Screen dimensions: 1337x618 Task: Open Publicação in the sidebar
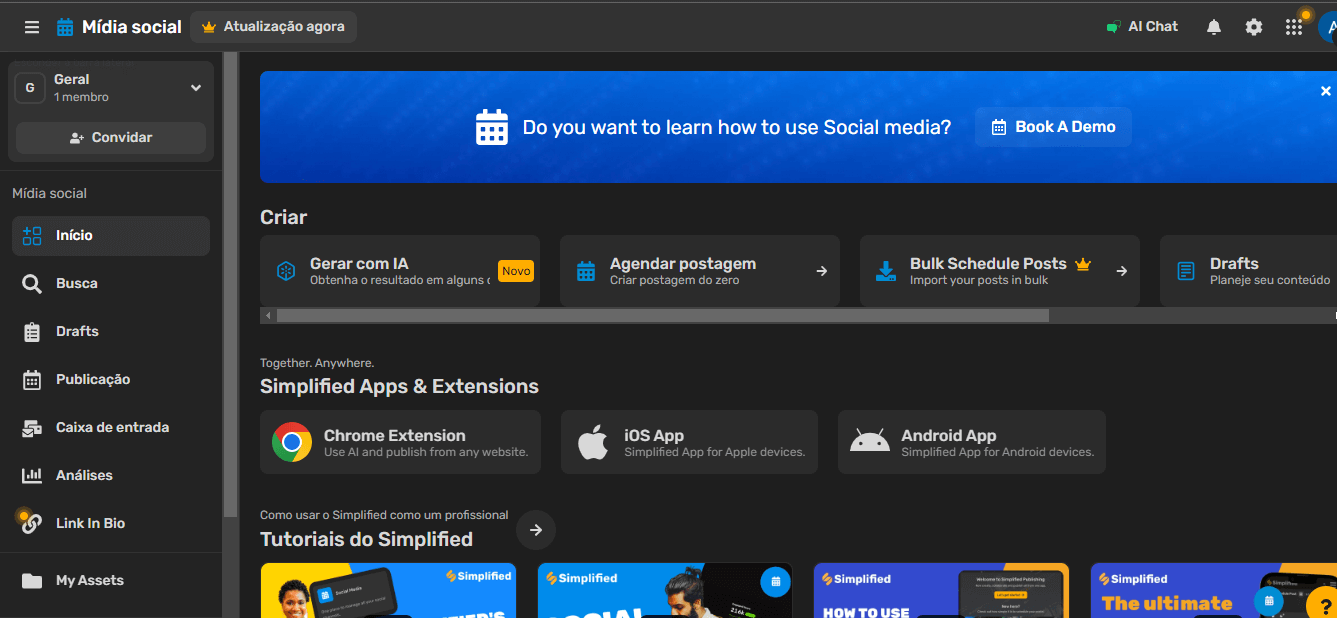point(111,380)
